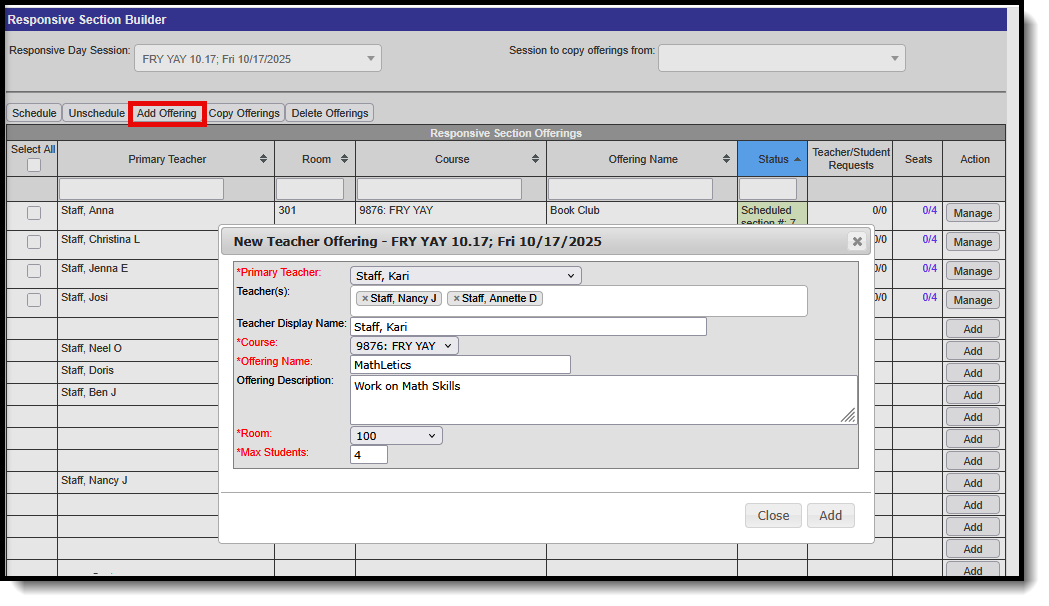Expand the Session to copy offerings from dropdown
The width and height of the screenshot is (1049, 606).
[781, 58]
